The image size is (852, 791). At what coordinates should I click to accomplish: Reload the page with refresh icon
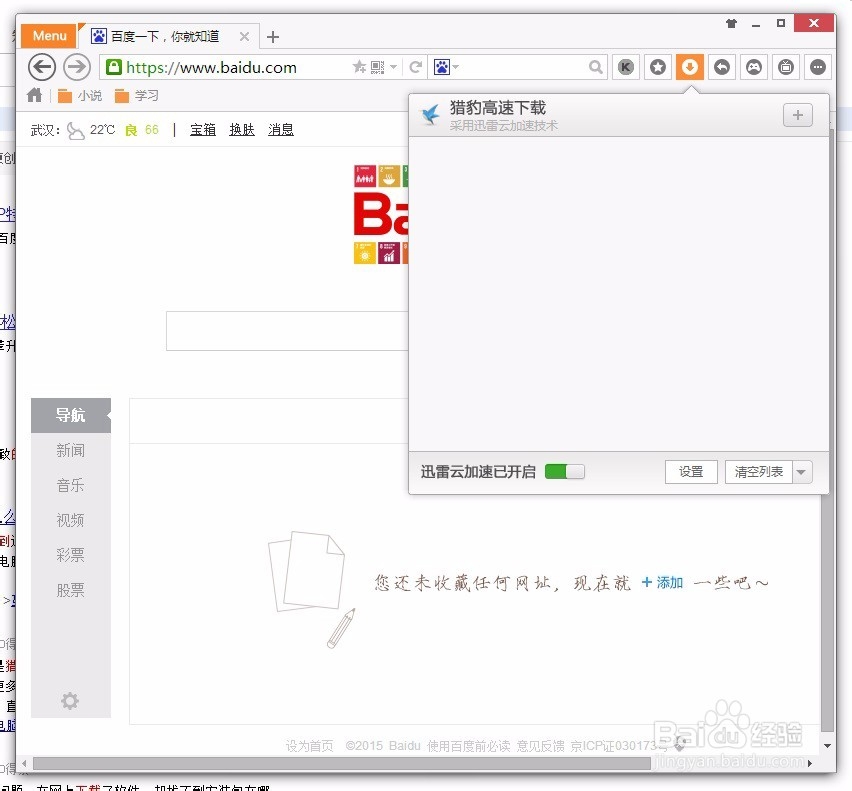pos(416,67)
